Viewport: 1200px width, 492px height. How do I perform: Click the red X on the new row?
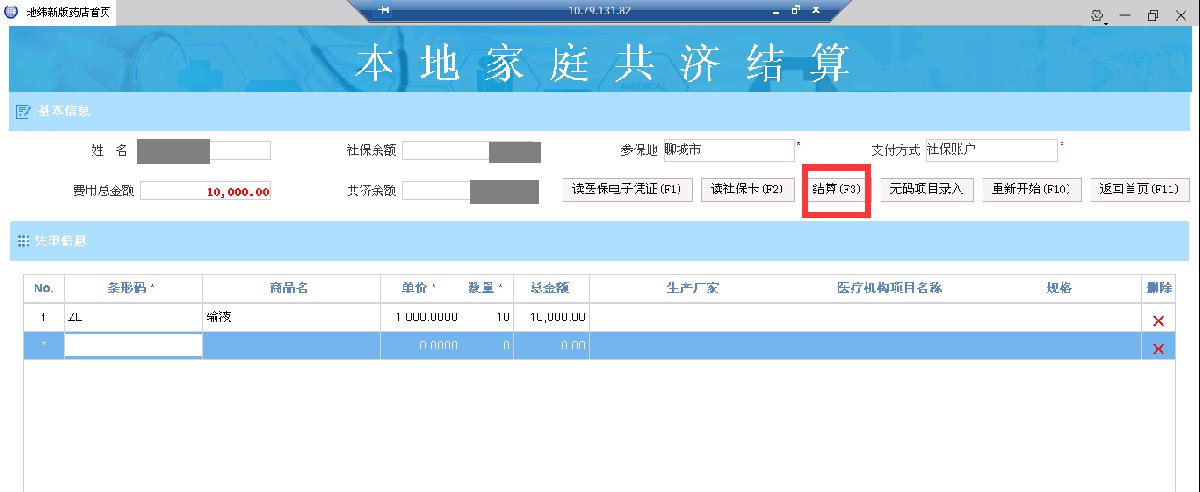pos(1158,349)
